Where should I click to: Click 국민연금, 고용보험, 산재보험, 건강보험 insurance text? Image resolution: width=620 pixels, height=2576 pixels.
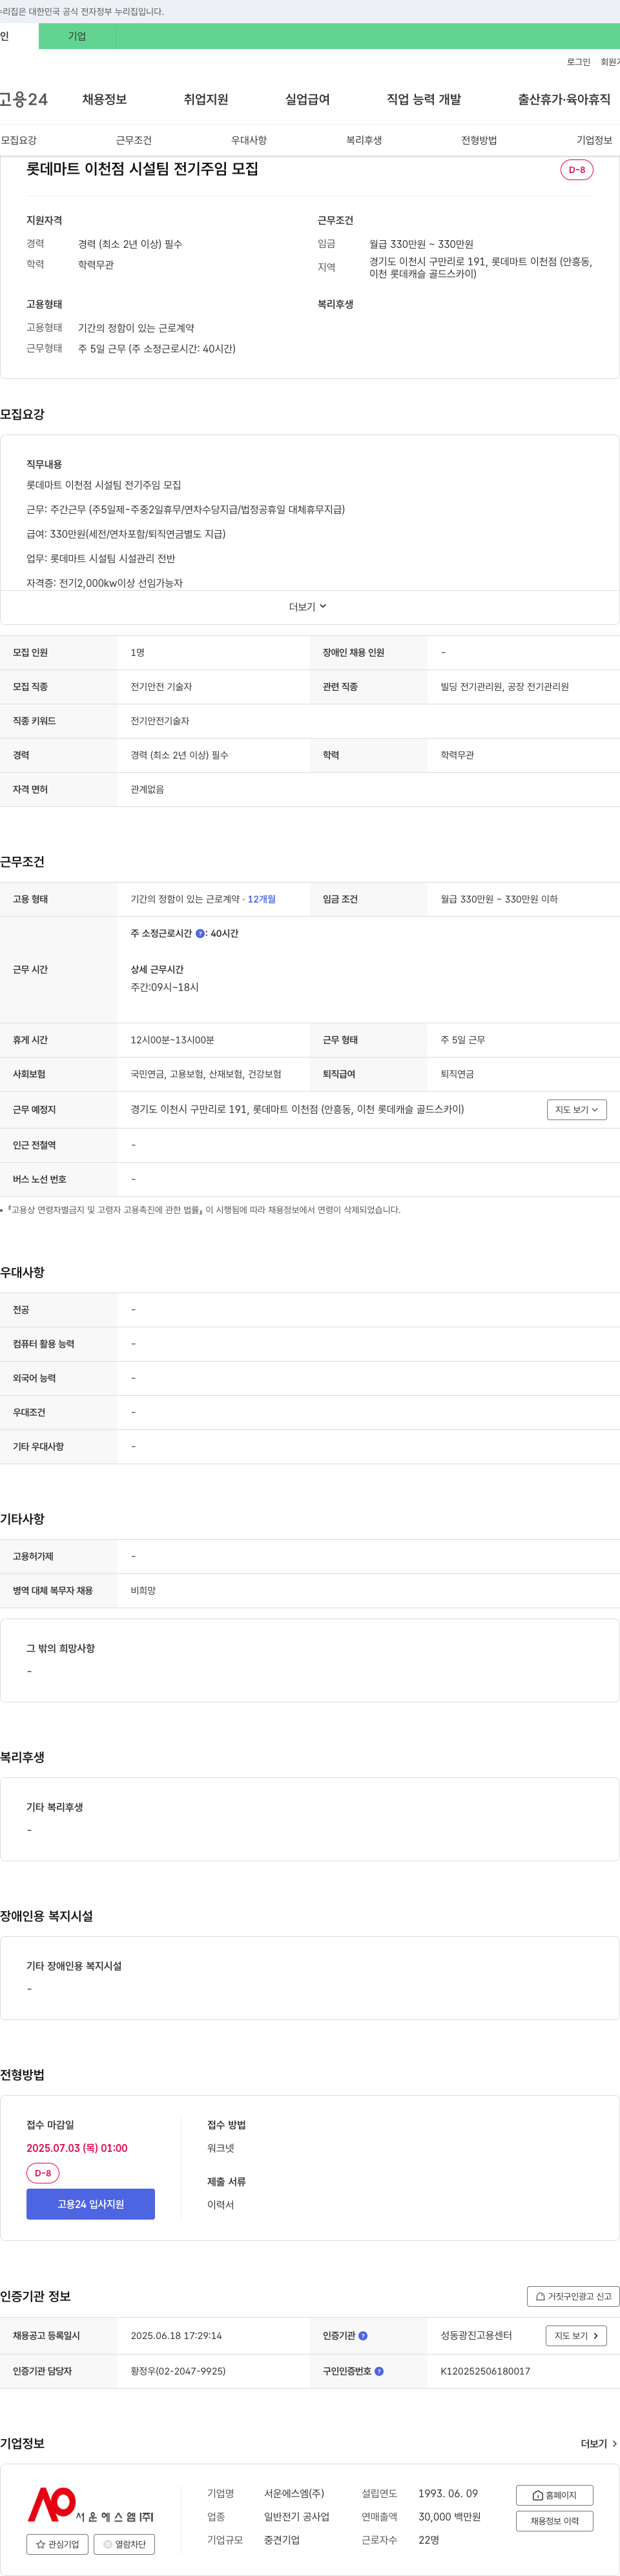point(206,1074)
